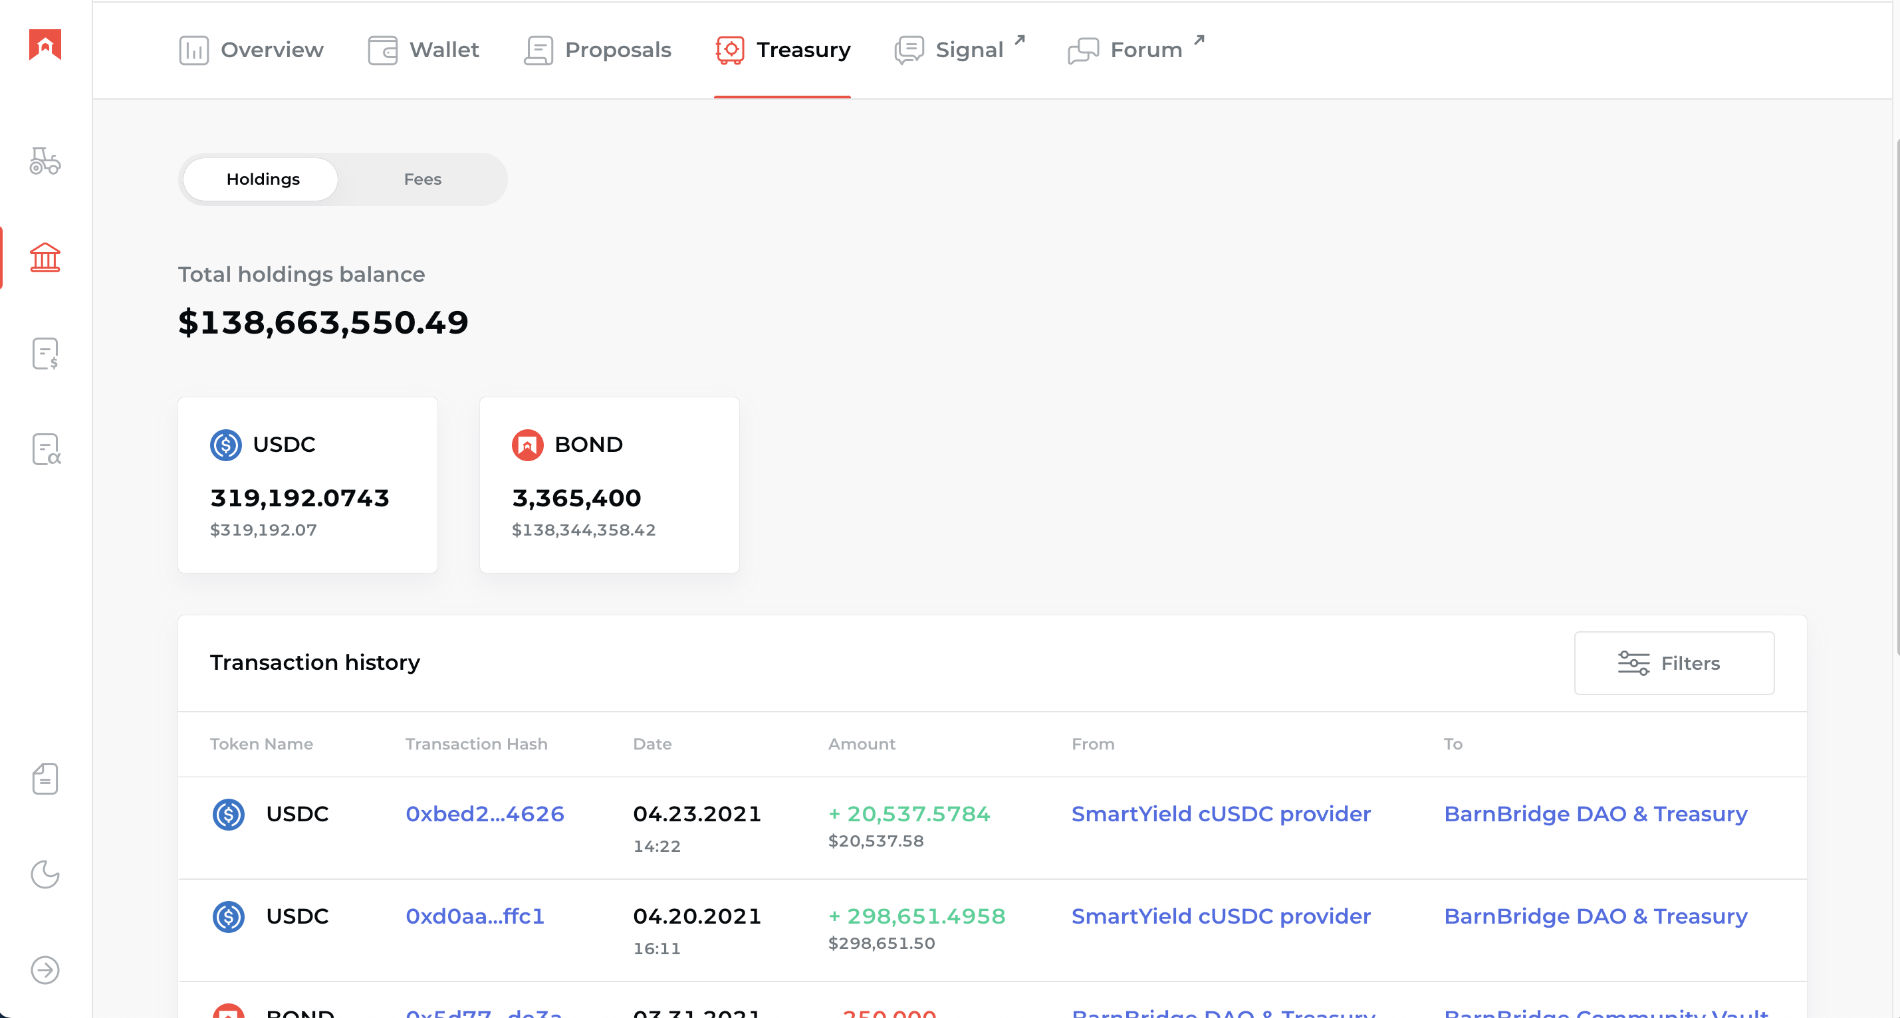Screen dimensions: 1900x1018
Task: Click the USDC holdings card
Action: point(307,485)
